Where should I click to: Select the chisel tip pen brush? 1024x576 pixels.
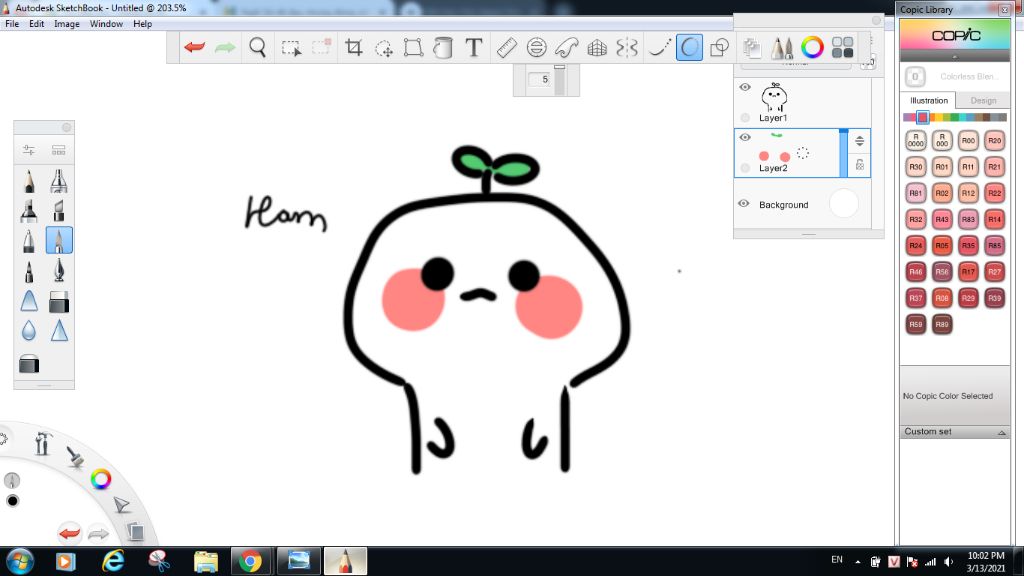(x=59, y=211)
